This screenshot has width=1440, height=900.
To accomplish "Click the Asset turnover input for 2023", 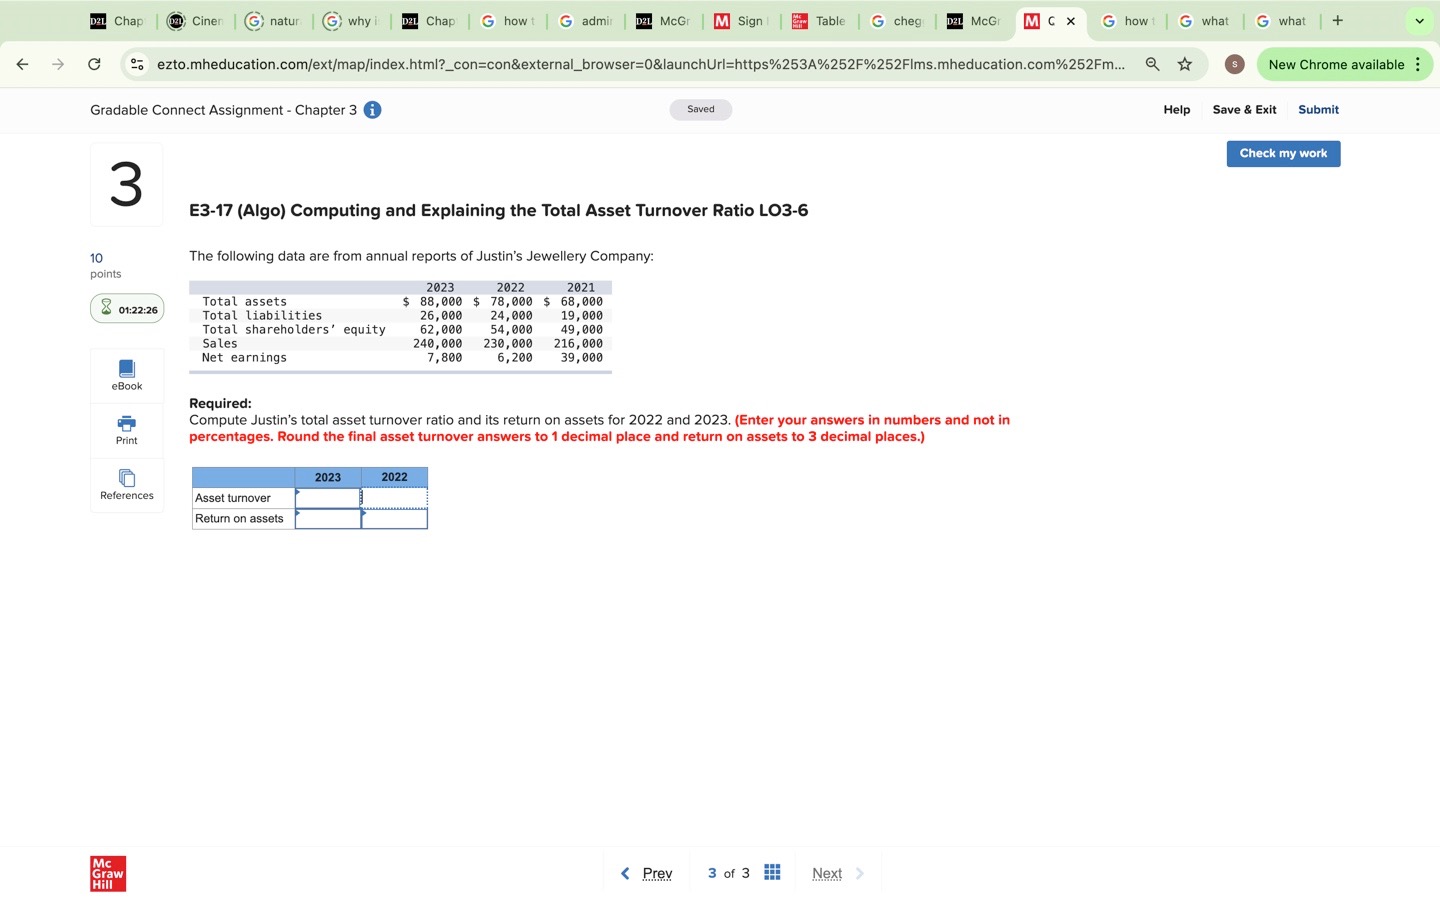I will pos(328,497).
